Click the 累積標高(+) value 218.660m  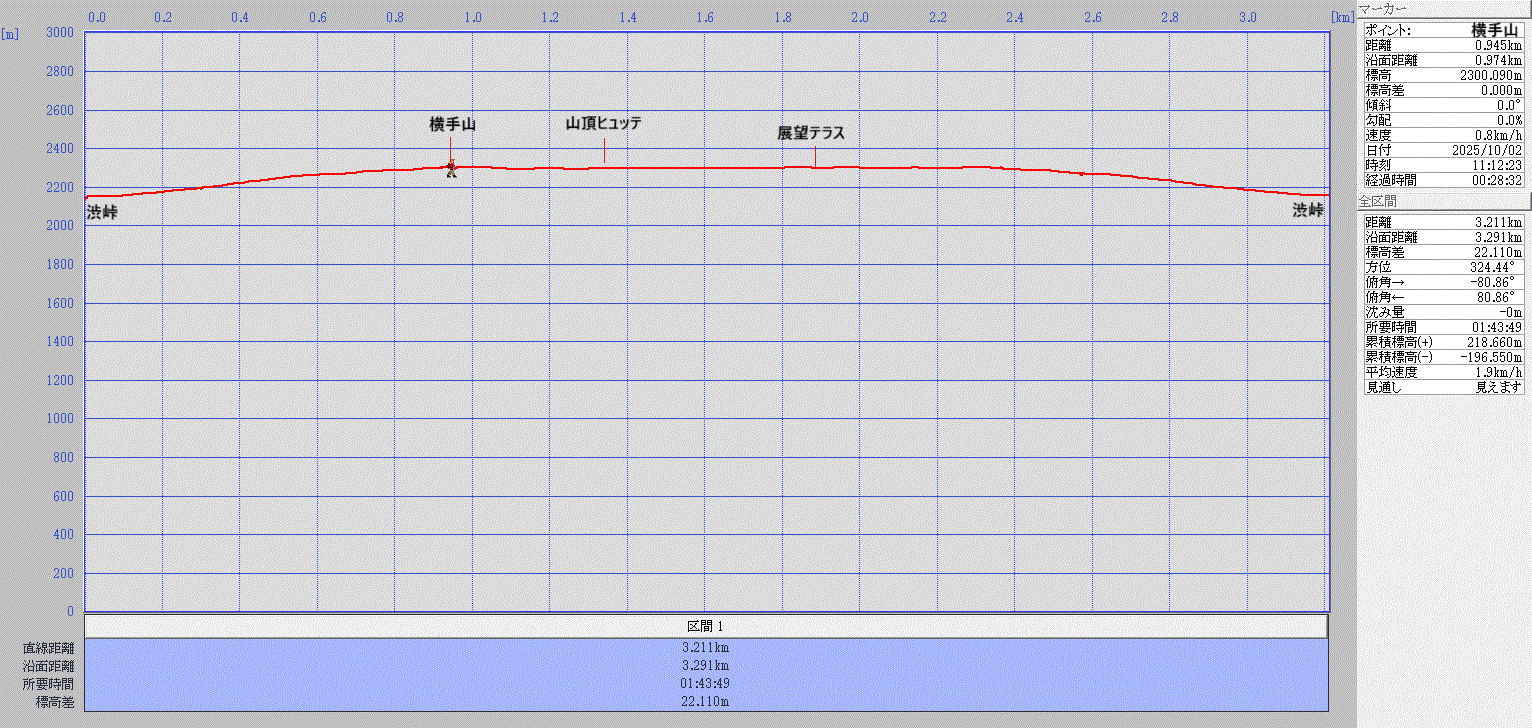pyautogui.click(x=1494, y=342)
